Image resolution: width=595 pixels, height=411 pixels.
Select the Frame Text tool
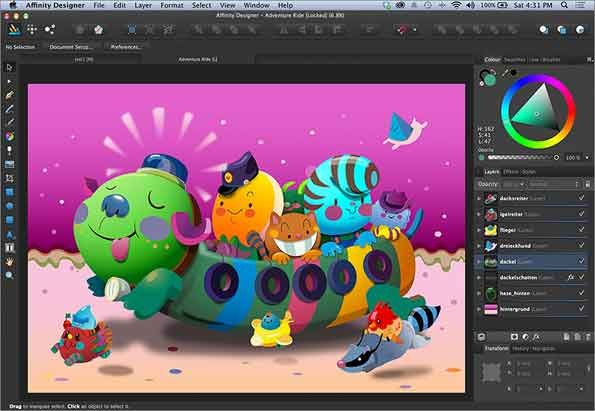tap(9, 248)
